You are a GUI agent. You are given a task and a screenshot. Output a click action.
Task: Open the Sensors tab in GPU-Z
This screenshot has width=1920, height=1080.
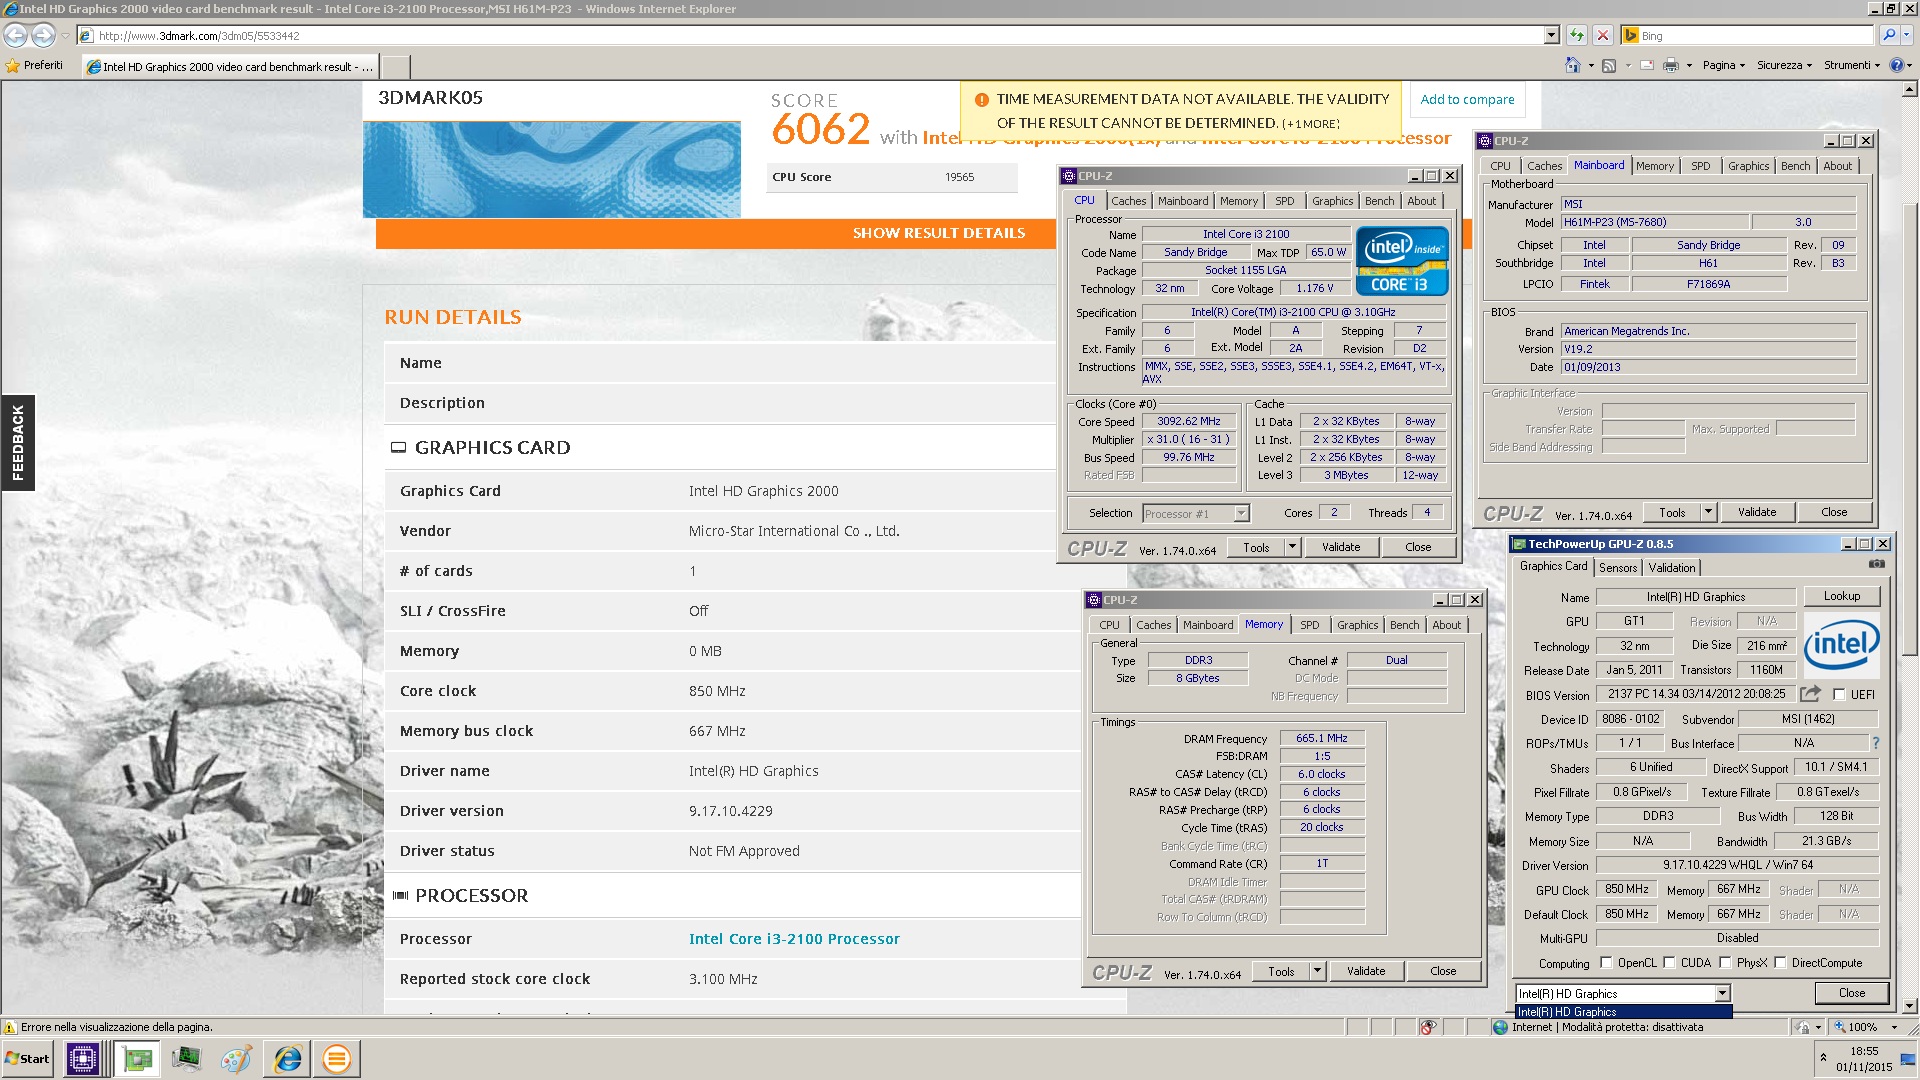[x=1618, y=567]
